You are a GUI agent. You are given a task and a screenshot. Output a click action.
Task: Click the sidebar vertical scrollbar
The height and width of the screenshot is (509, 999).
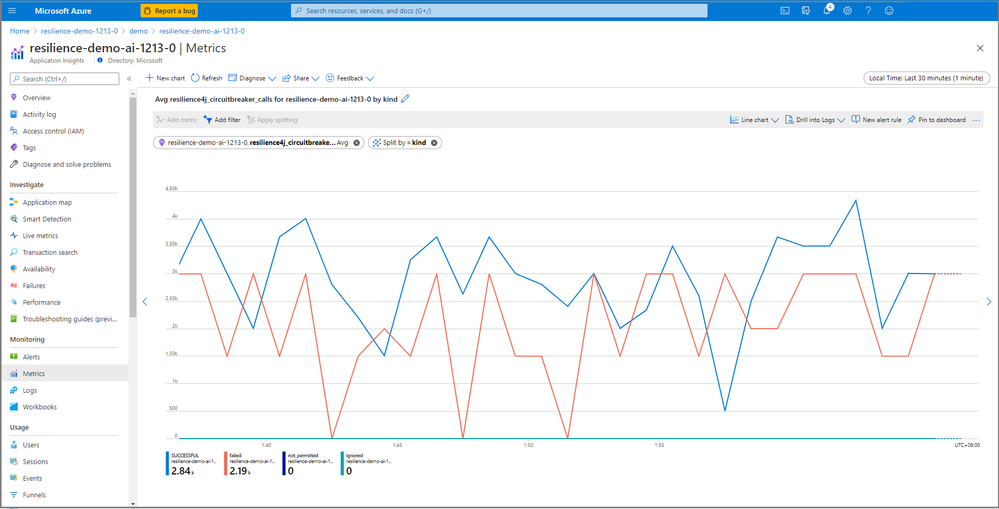133,207
